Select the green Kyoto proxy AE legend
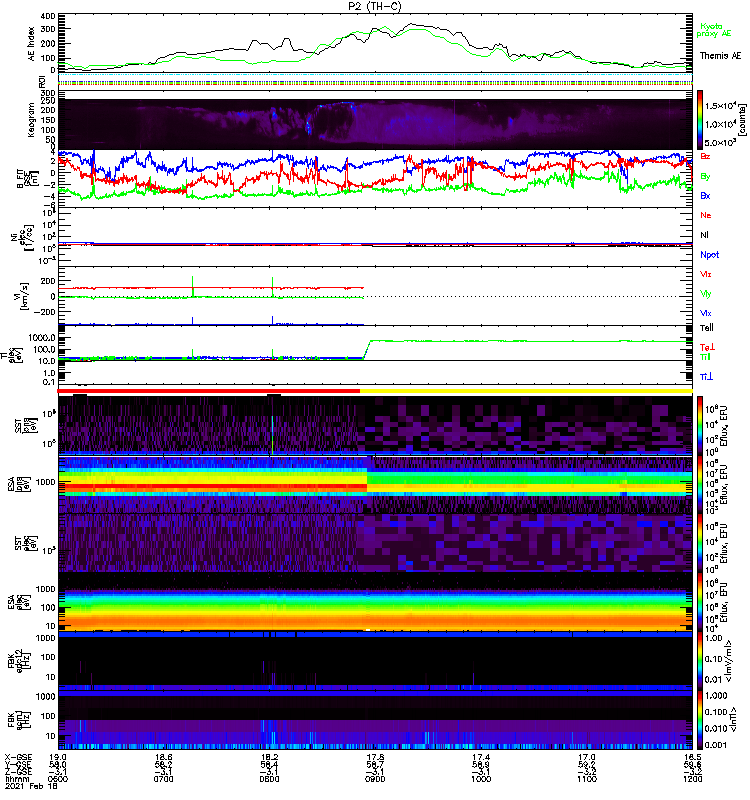The height and width of the screenshot is (800, 750). [714, 30]
